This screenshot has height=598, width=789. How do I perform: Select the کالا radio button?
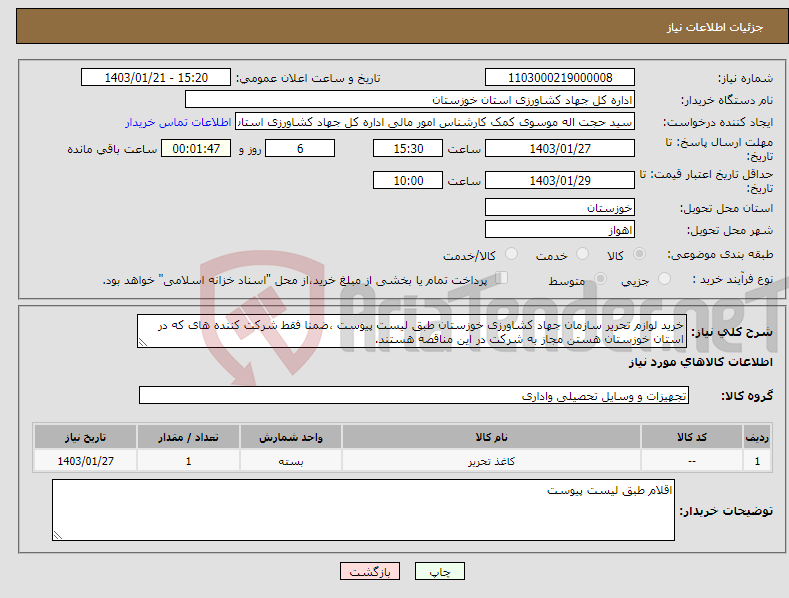click(639, 254)
